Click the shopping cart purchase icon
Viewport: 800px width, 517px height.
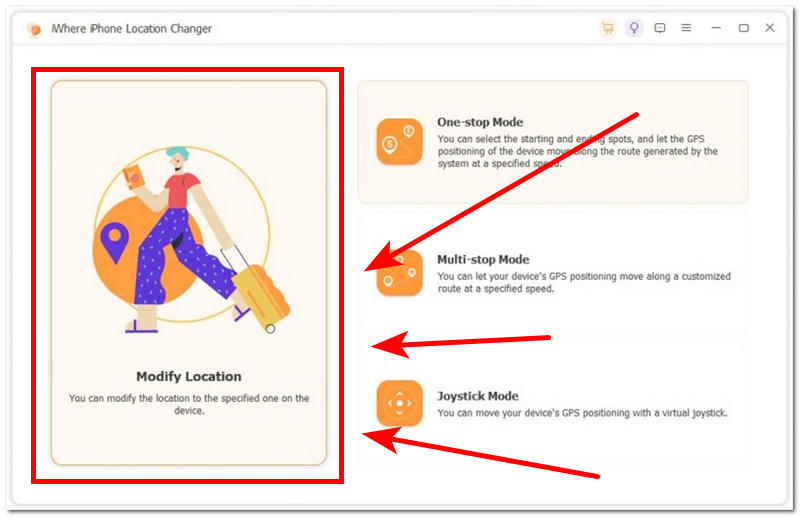click(607, 28)
